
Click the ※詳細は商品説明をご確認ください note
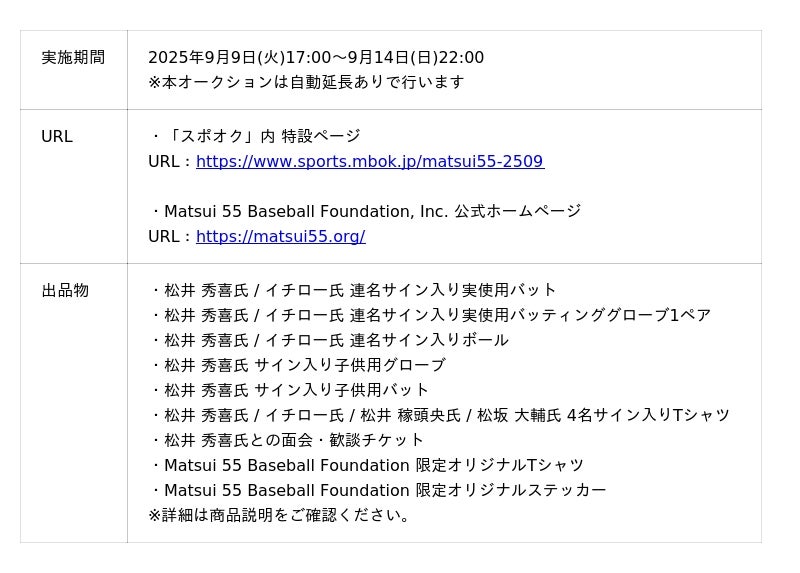point(279,516)
